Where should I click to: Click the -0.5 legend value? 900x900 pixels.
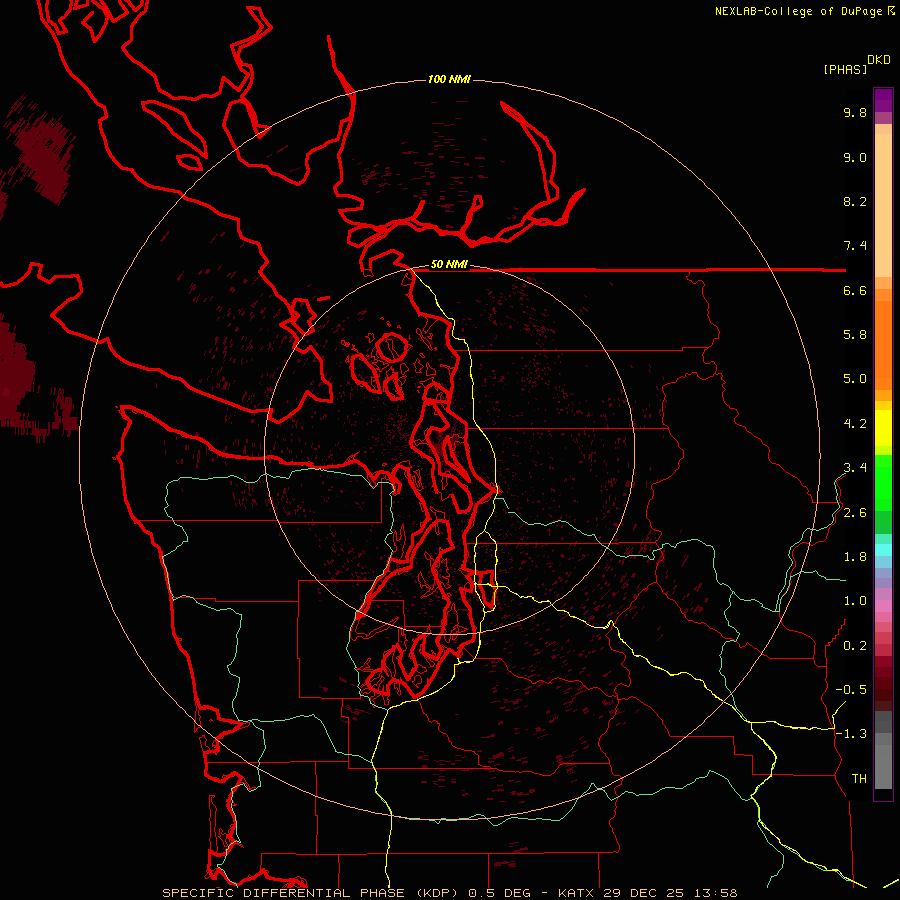click(851, 690)
